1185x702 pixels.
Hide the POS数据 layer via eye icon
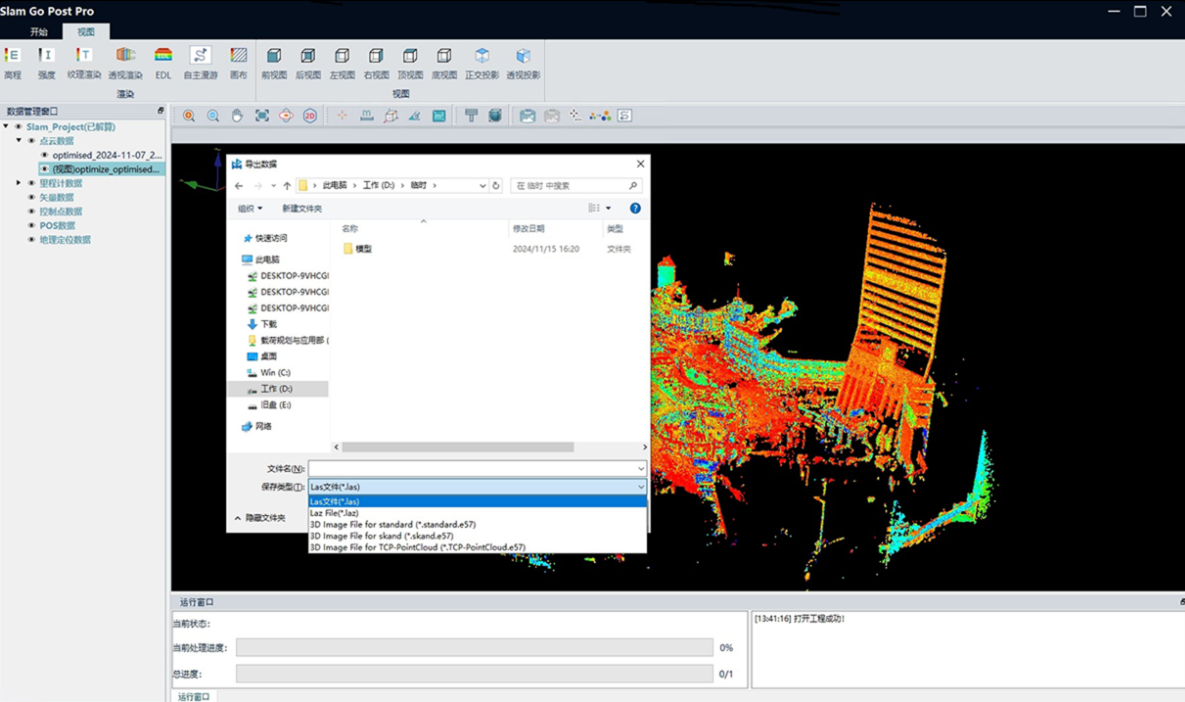click(x=31, y=226)
